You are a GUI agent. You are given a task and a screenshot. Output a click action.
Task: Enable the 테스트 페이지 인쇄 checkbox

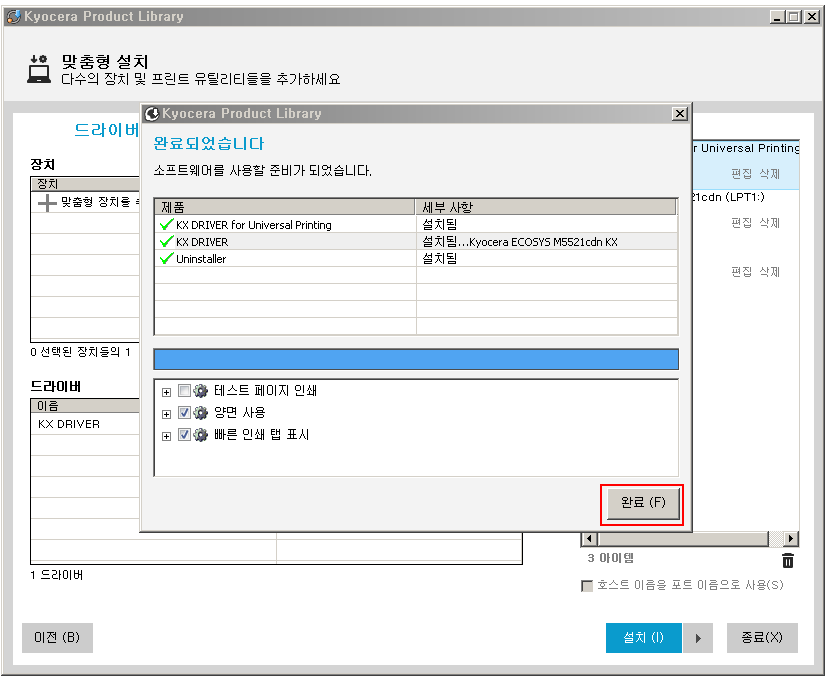point(184,391)
